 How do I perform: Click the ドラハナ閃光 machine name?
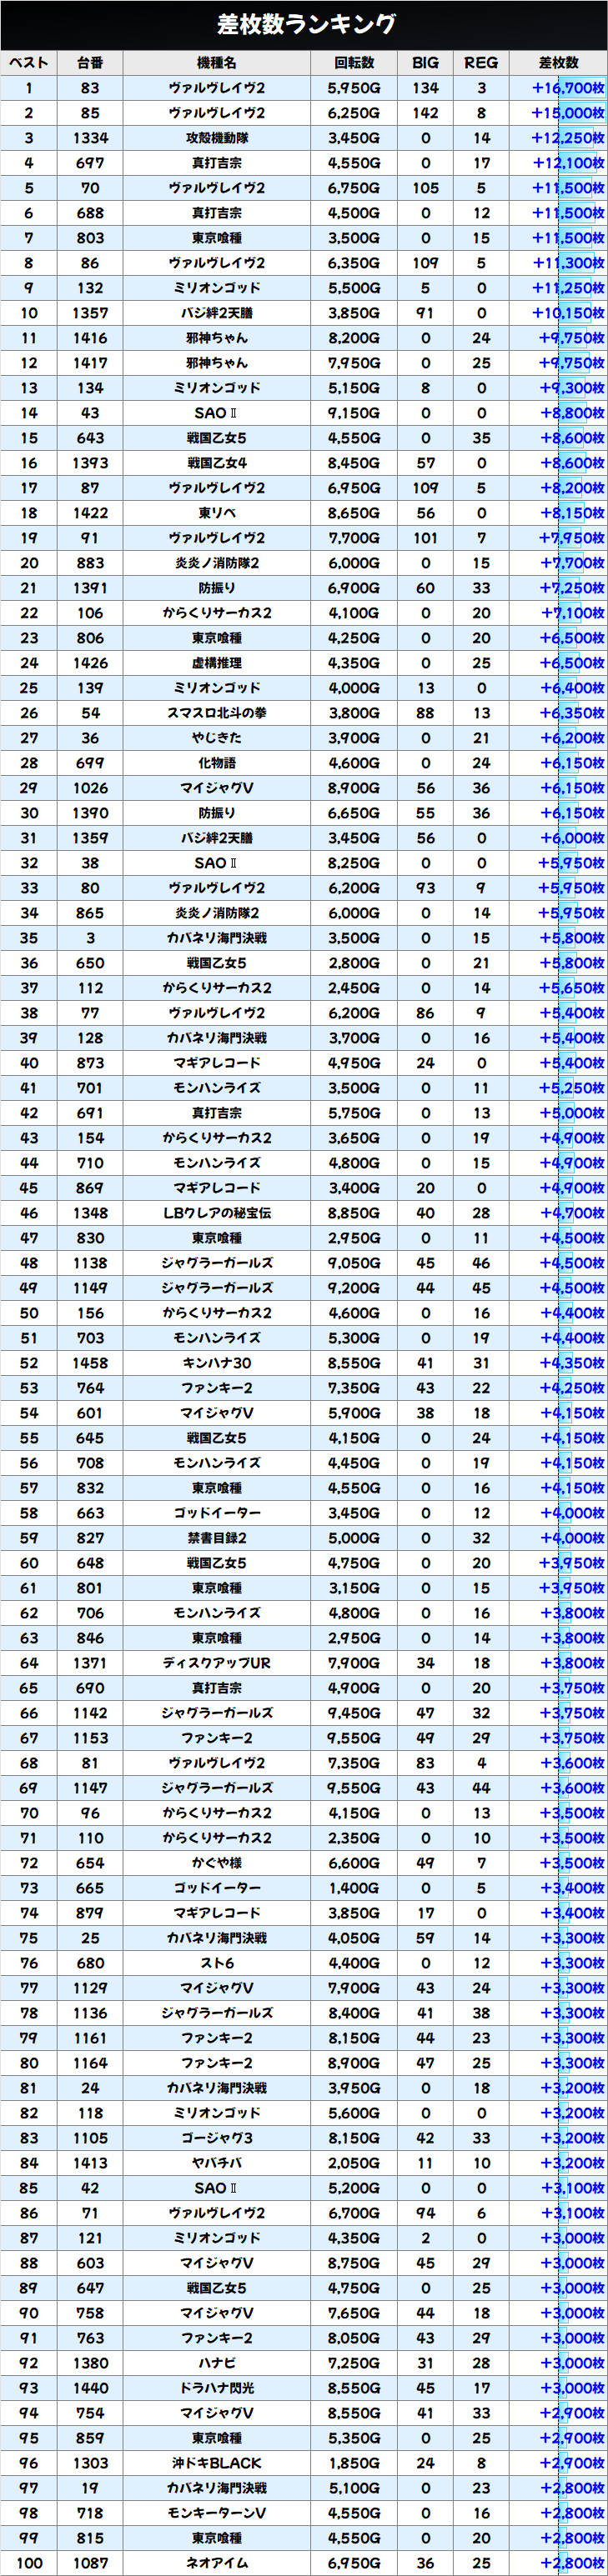(217, 2388)
